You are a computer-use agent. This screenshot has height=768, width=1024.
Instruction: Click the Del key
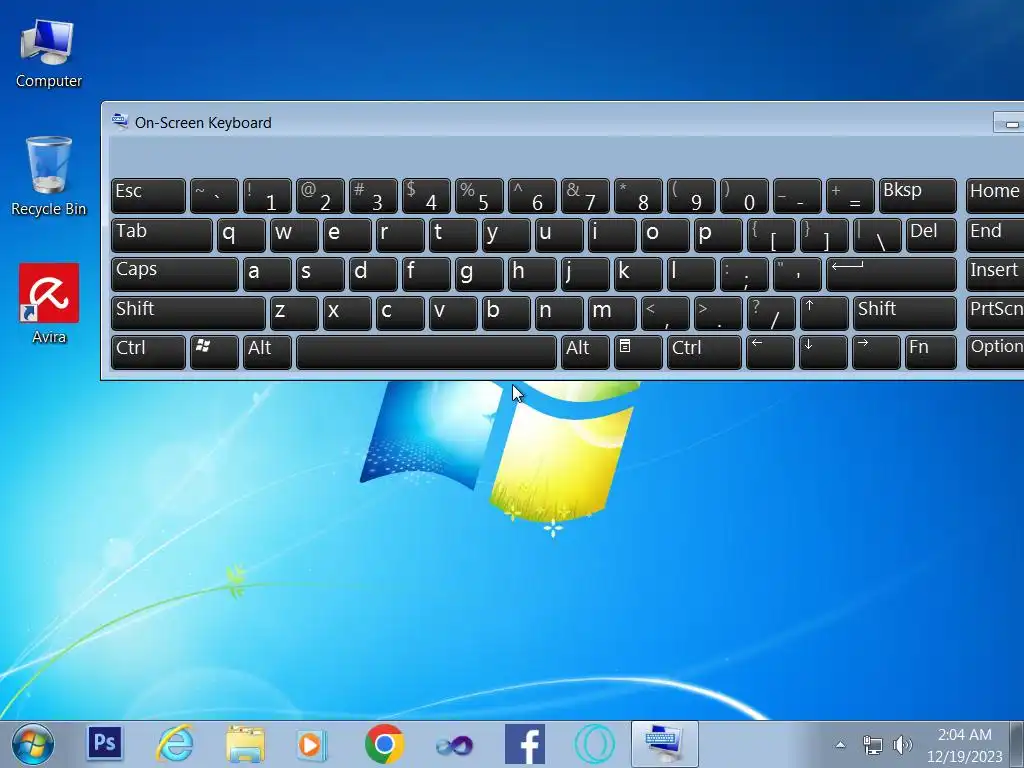(x=931, y=235)
